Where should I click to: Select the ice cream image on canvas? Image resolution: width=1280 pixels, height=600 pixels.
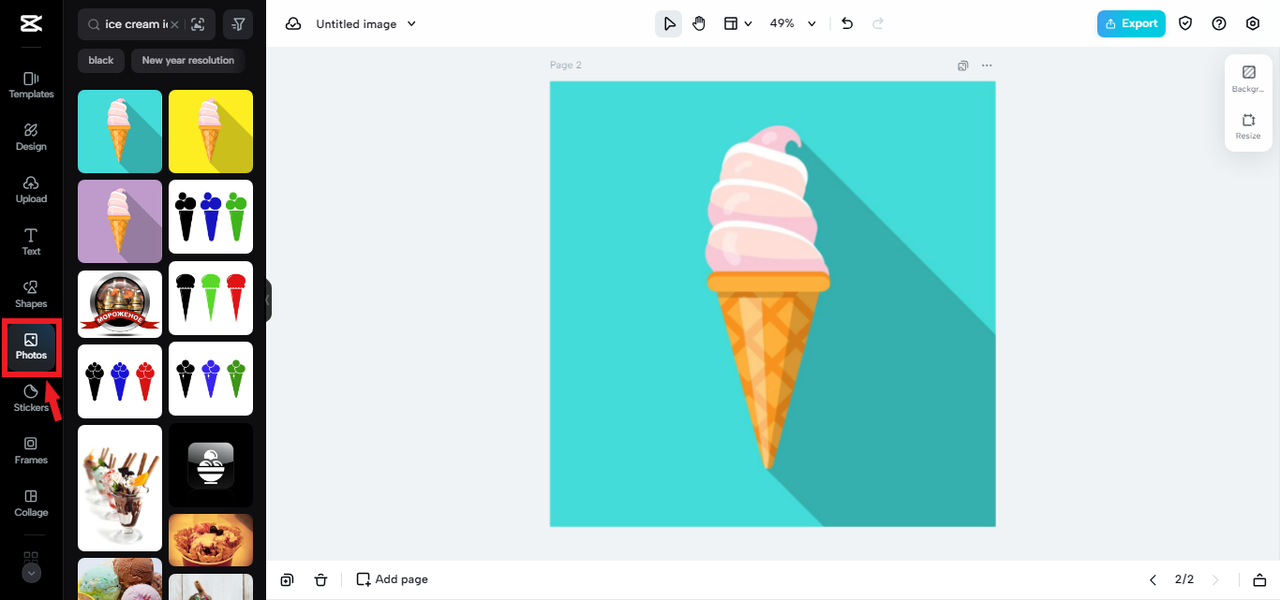(x=772, y=303)
